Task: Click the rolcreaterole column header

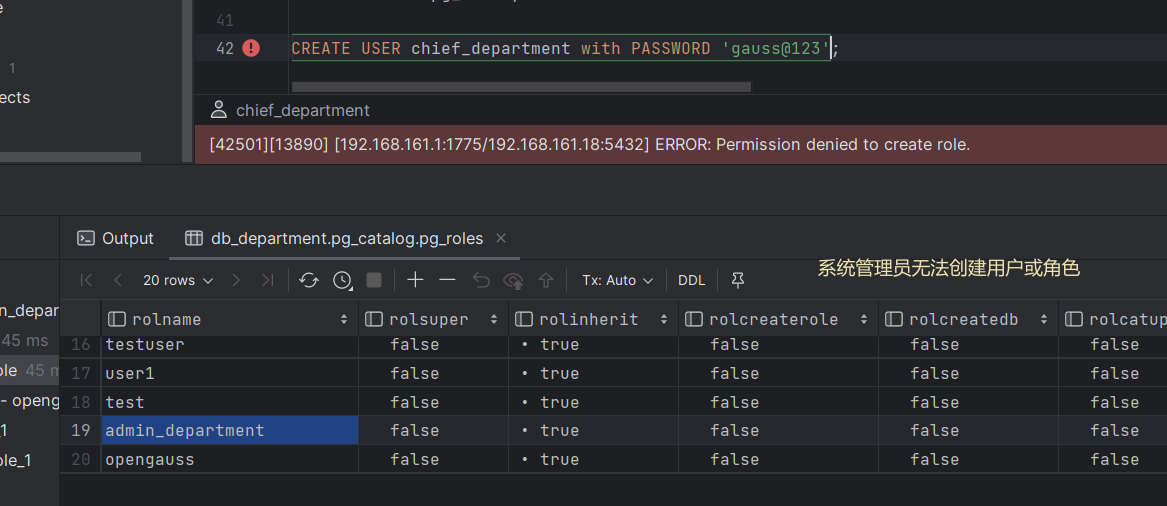Action: click(773, 320)
